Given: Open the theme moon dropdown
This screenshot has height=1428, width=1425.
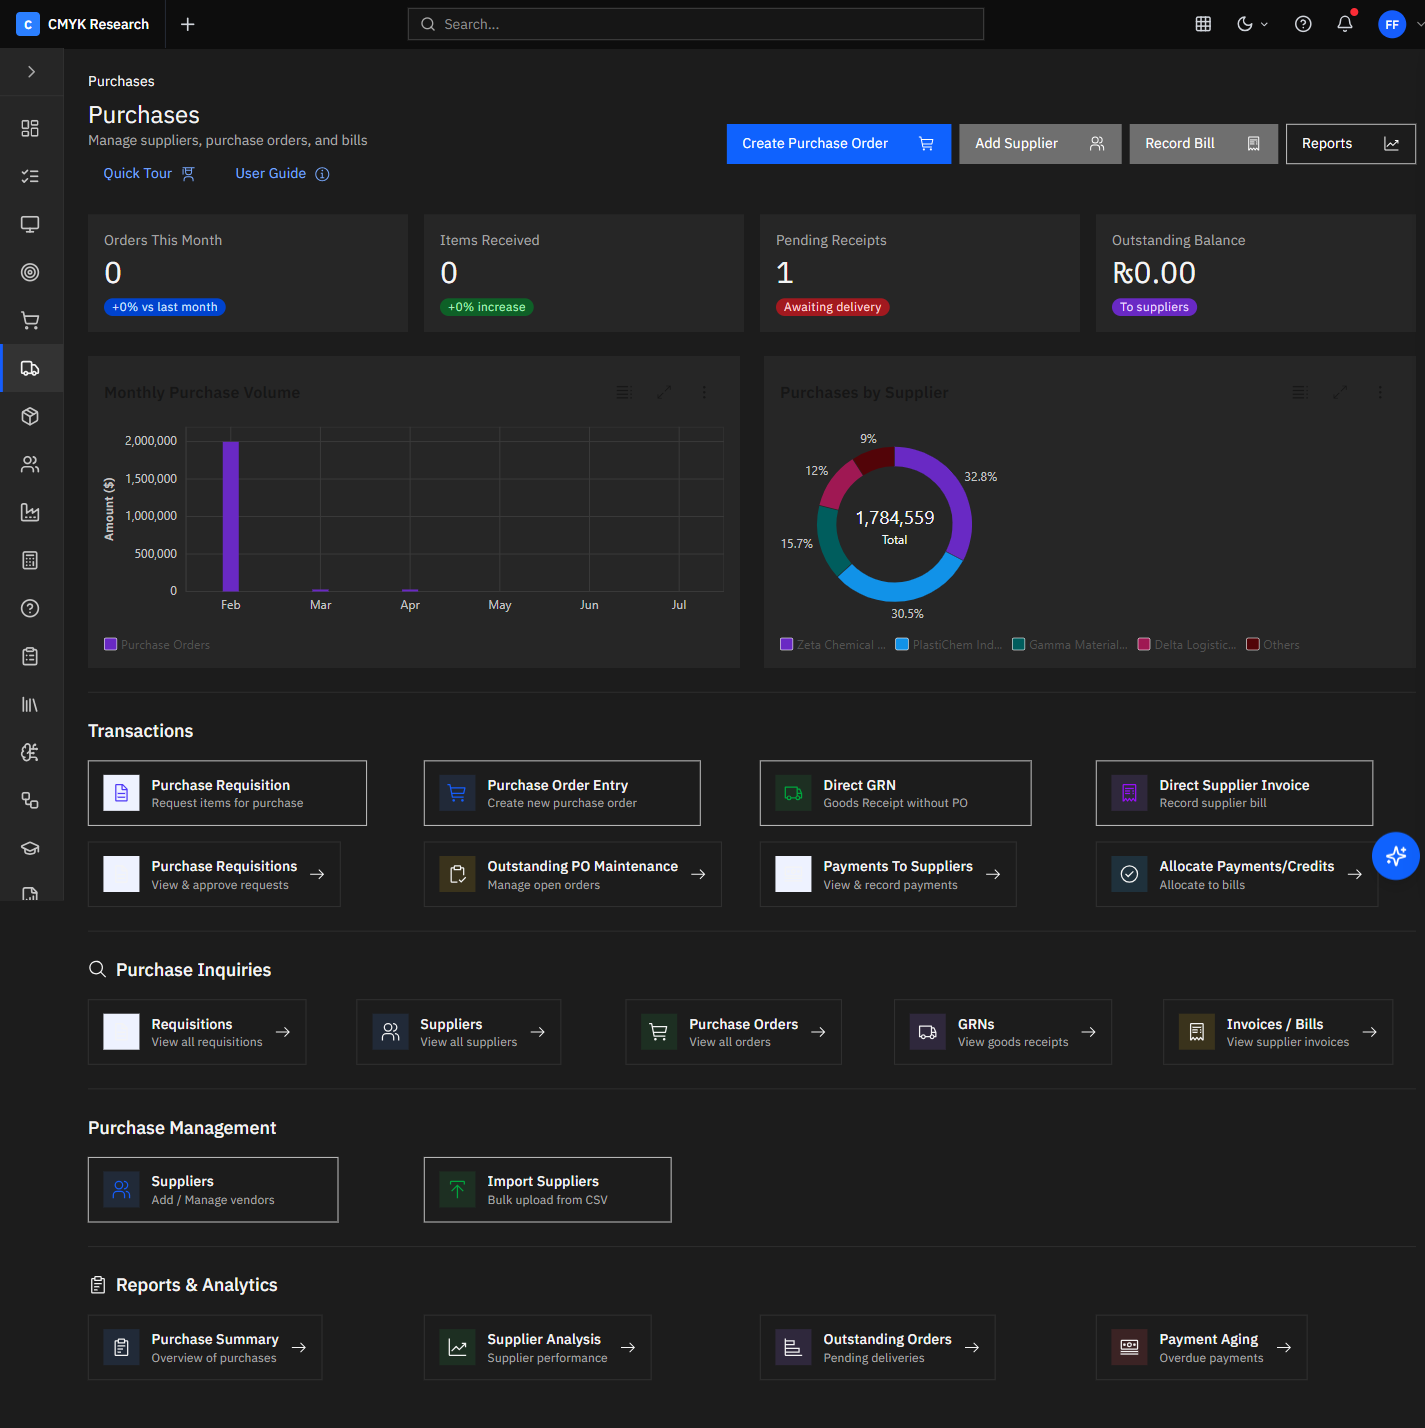Looking at the screenshot, I should pyautogui.click(x=1252, y=24).
